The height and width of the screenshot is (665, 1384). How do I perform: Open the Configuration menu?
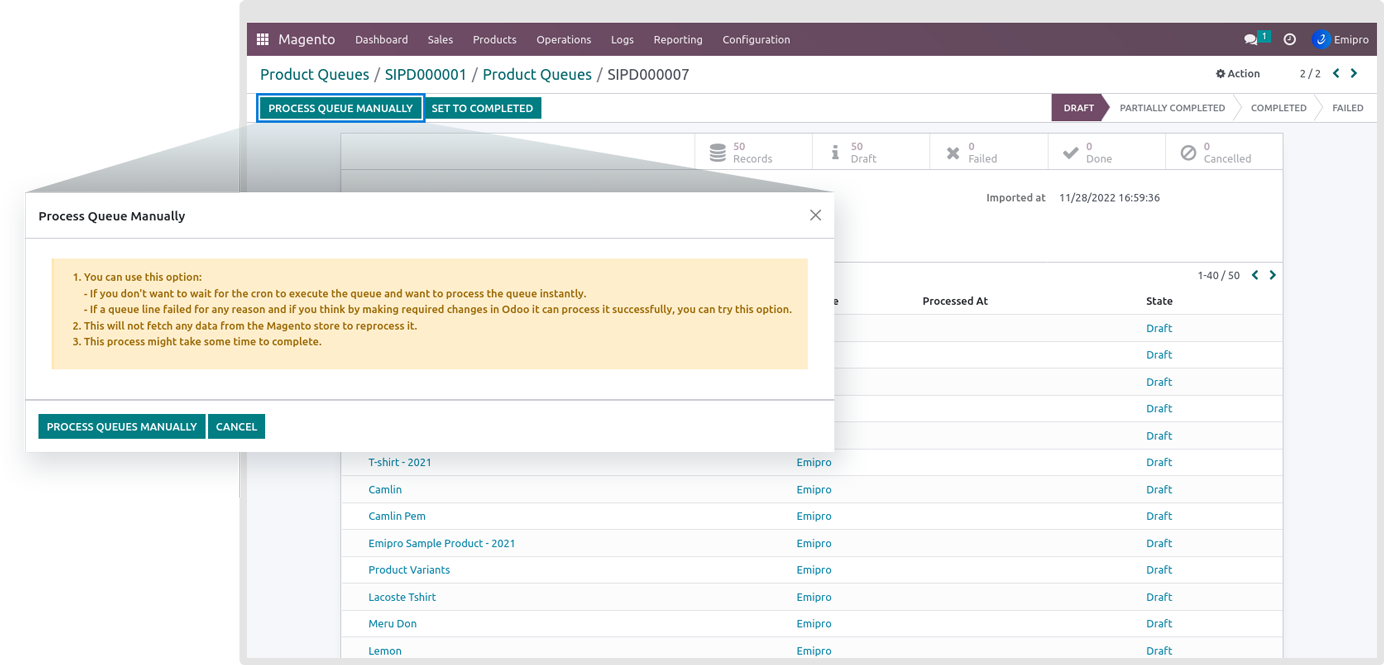click(756, 40)
